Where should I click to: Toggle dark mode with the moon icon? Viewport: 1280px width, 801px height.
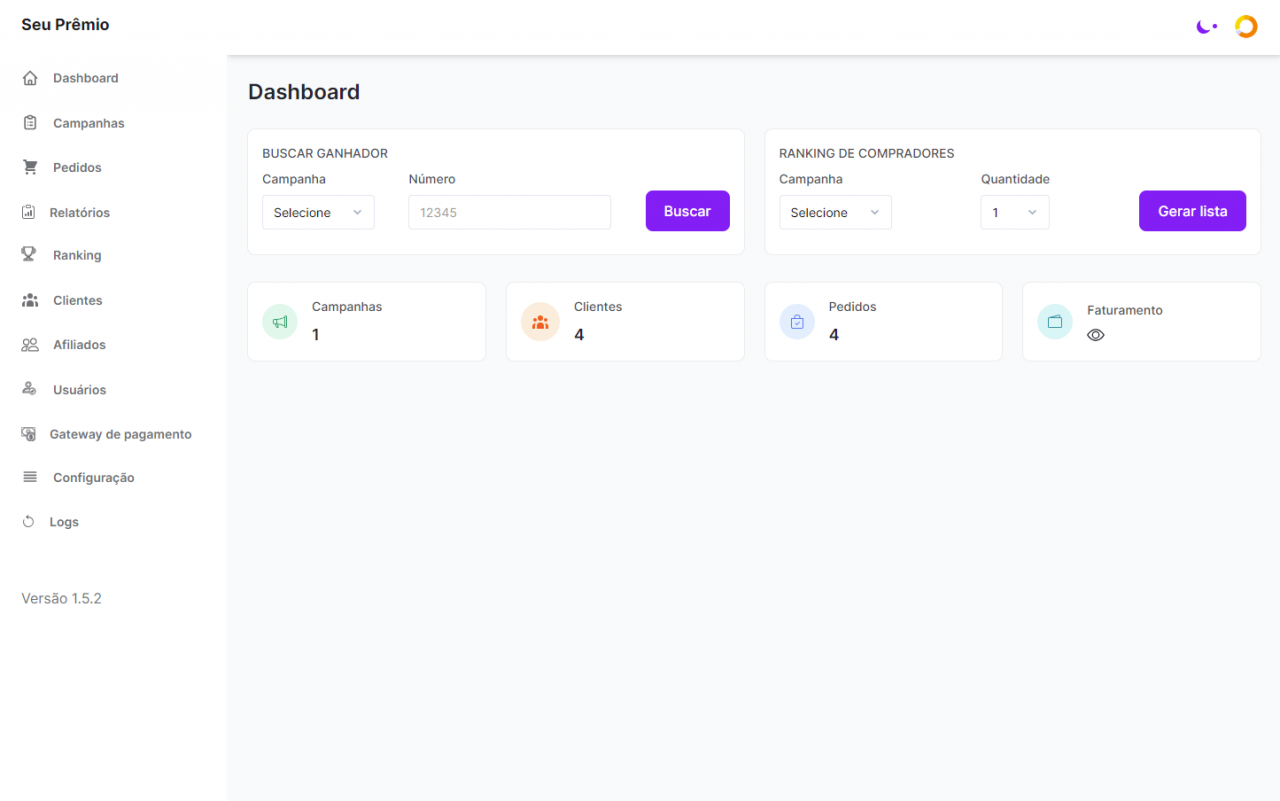1206,27
